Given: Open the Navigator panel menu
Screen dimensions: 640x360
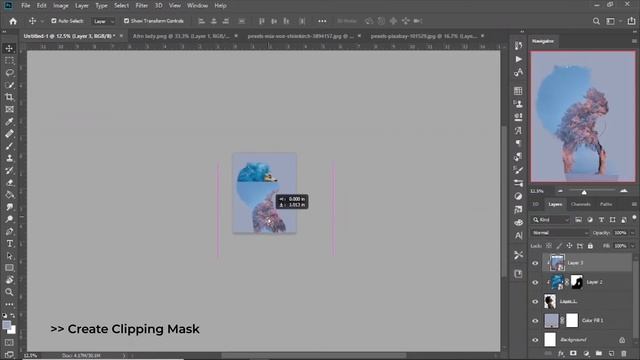Looking at the screenshot, I should pos(634,41).
